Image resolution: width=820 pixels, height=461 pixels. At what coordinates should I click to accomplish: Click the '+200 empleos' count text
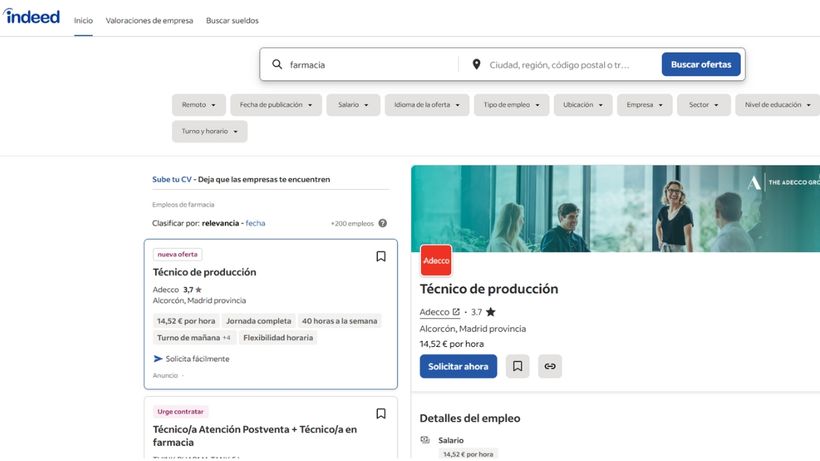[x=352, y=223]
